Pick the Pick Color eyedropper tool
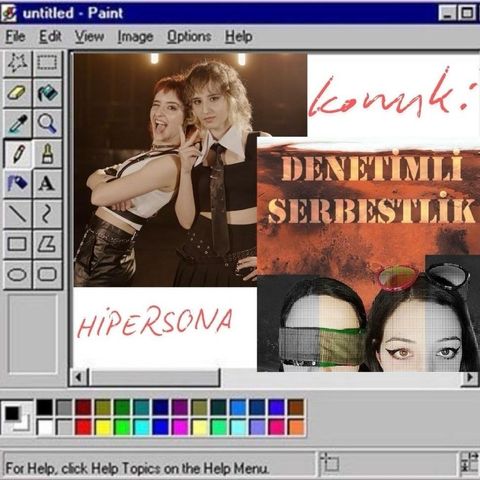480x480 pixels. point(18,123)
